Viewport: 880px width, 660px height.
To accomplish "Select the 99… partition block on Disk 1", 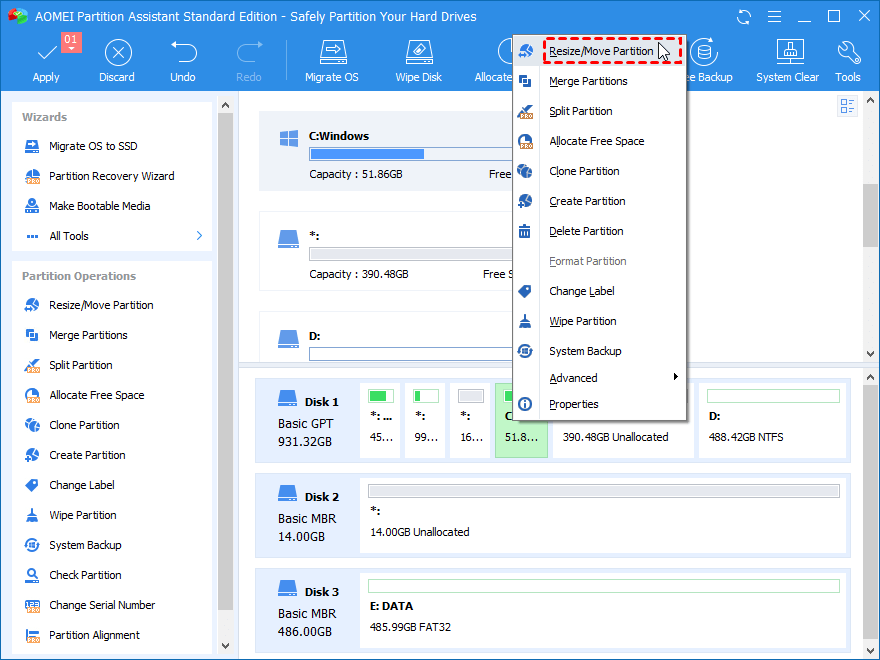I will tap(425, 420).
